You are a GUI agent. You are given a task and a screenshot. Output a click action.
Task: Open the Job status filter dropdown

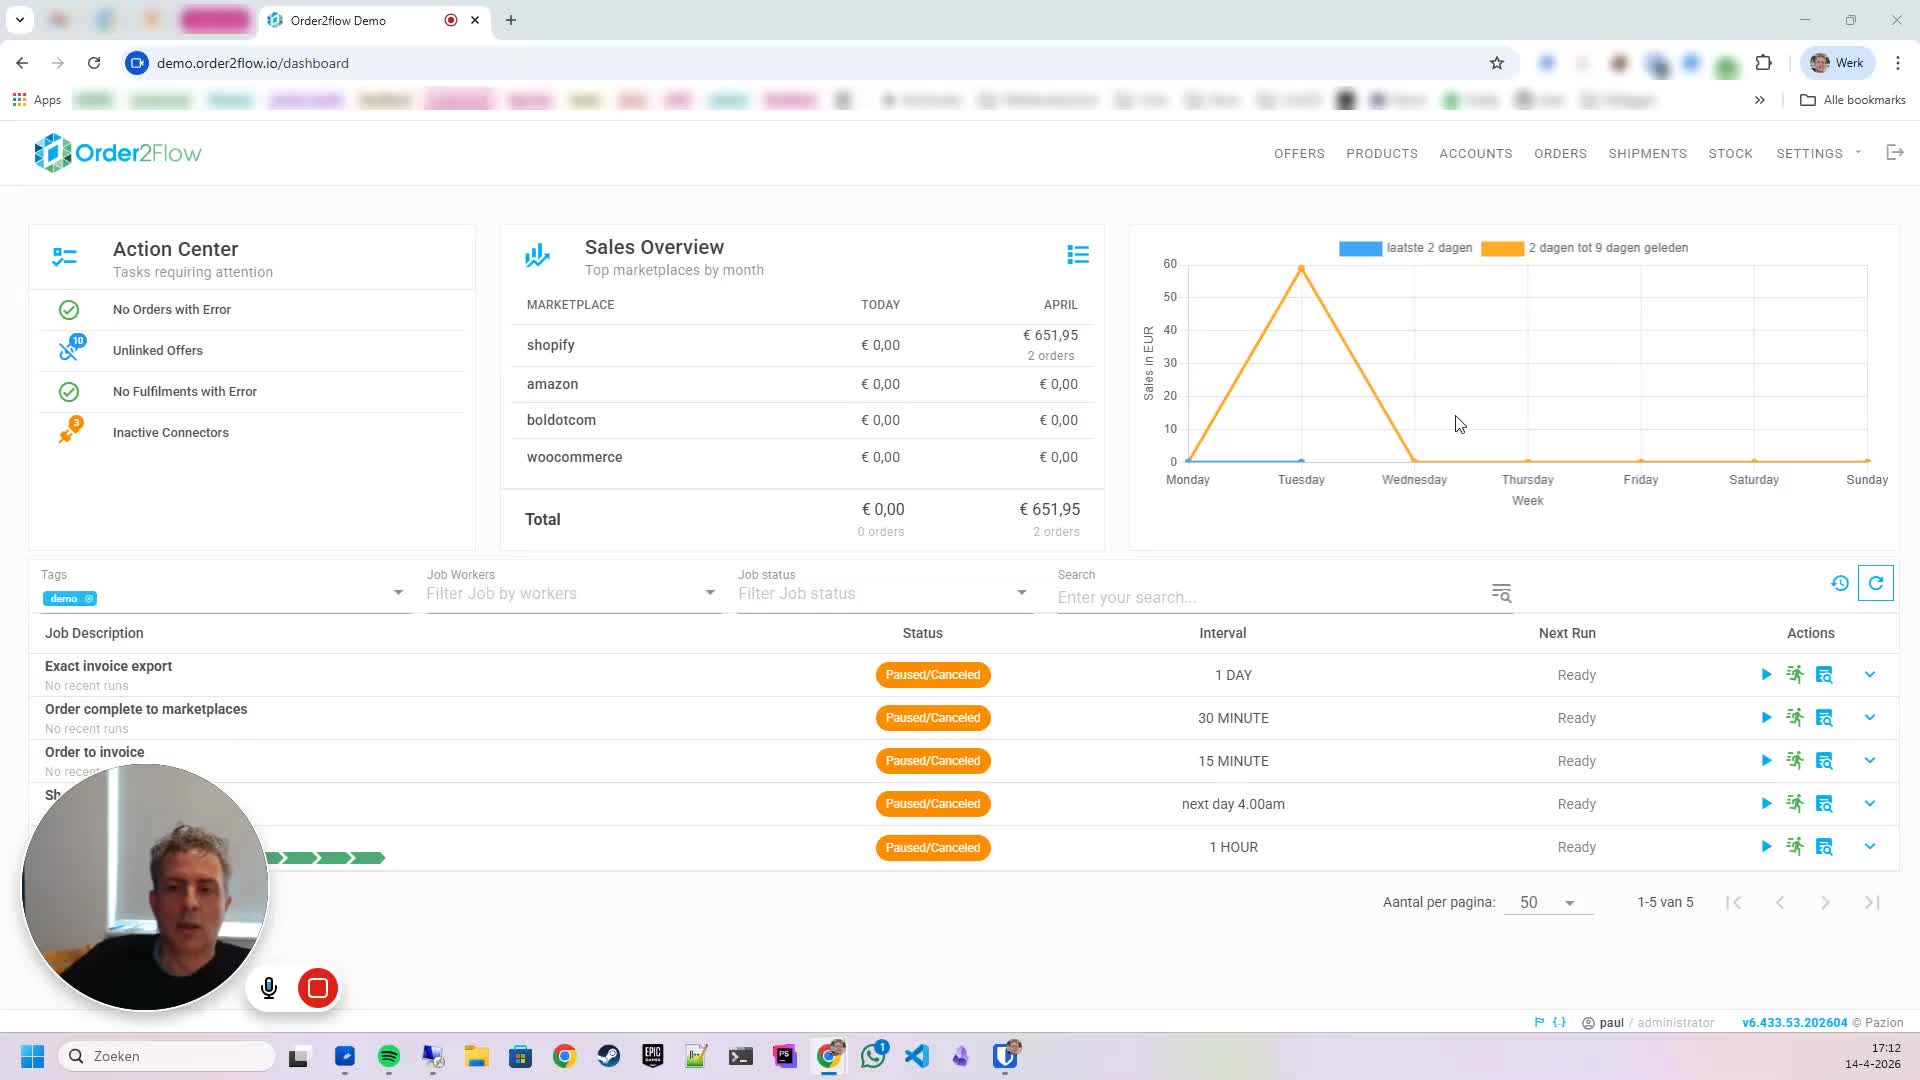[882, 593]
